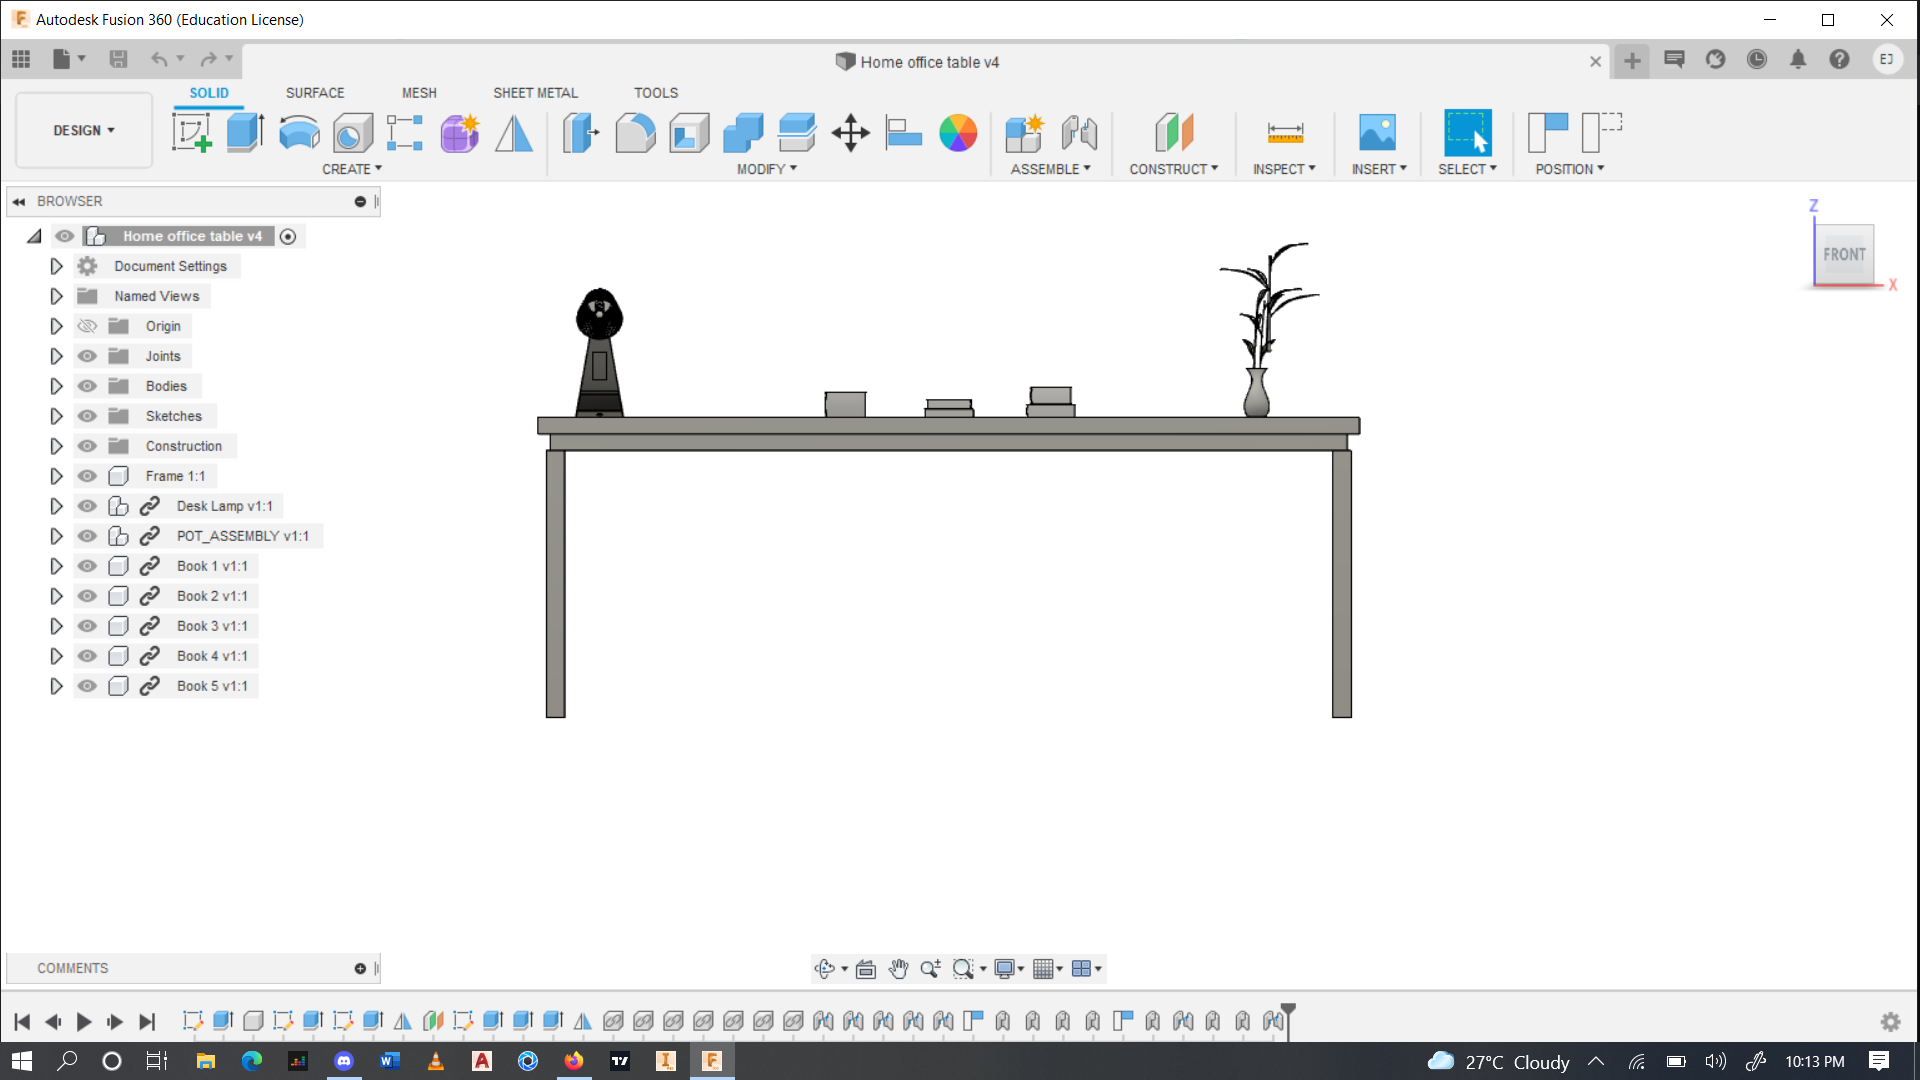Select the Fillet tool
The width and height of the screenshot is (1920, 1080).
pyautogui.click(x=635, y=132)
